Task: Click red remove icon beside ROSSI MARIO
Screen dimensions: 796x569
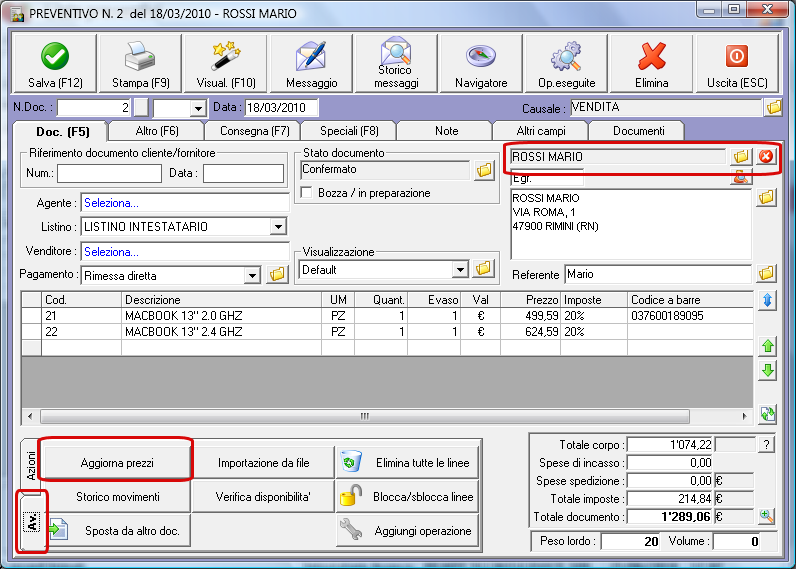Action: pos(767,156)
